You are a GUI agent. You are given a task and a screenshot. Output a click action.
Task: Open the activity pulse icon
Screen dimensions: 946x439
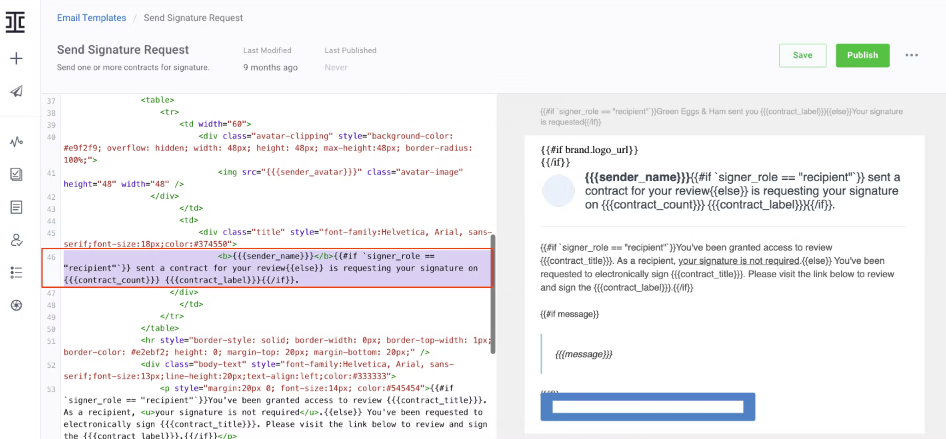coord(16,142)
